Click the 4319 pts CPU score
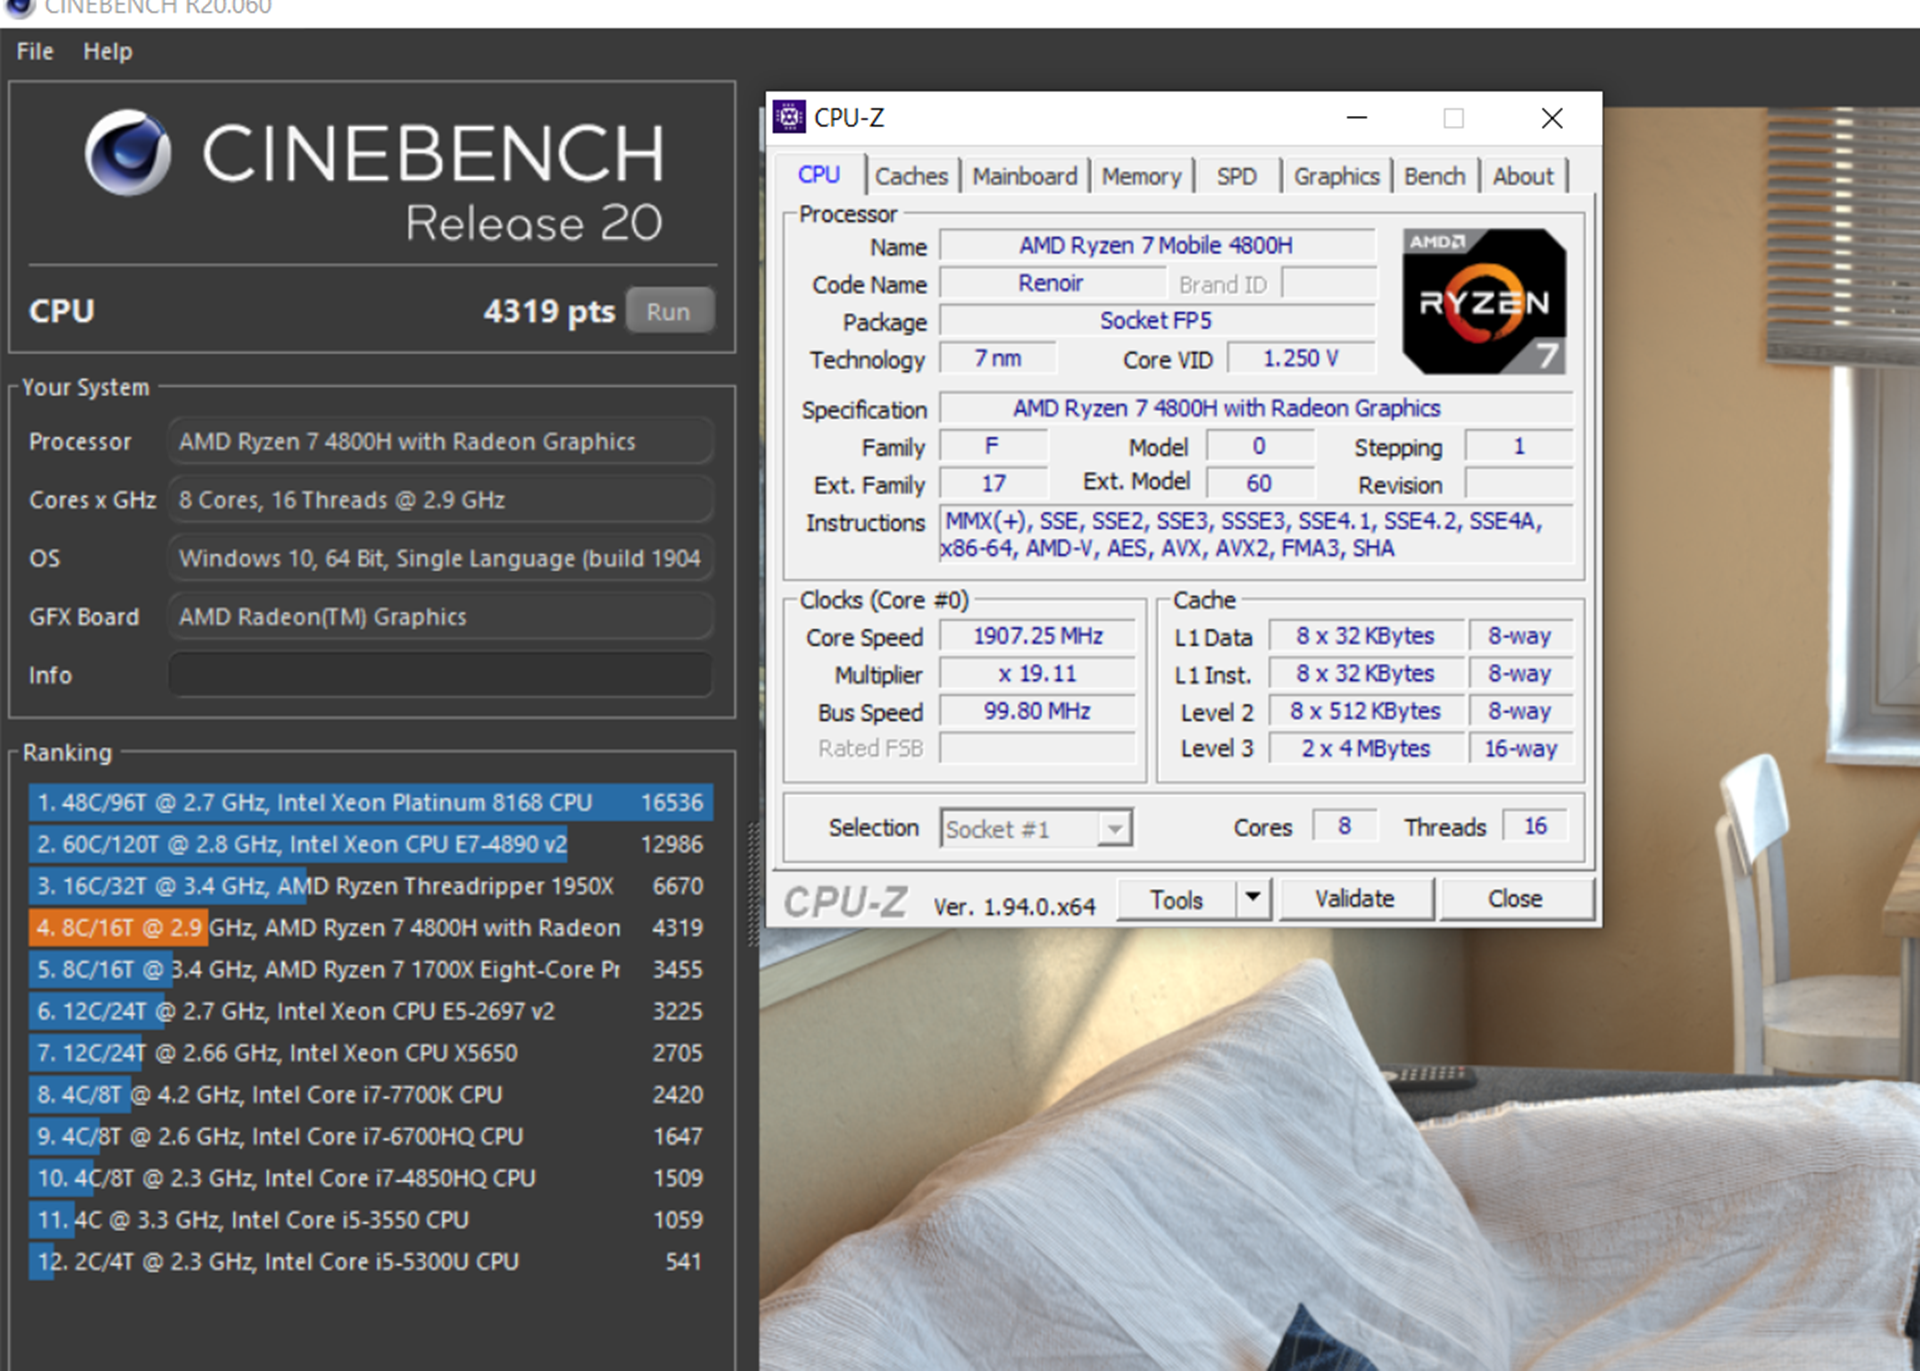Image resolution: width=1920 pixels, height=1371 pixels. point(549,311)
